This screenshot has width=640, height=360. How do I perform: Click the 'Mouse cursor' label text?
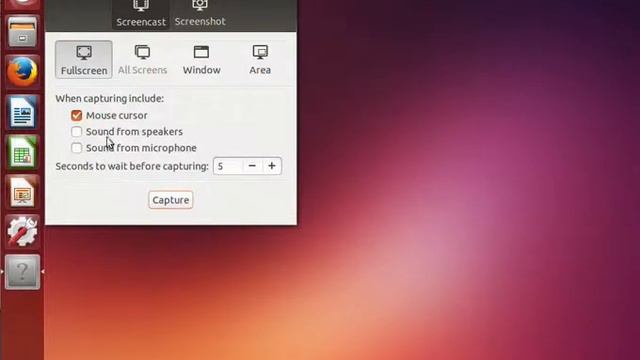117,116
